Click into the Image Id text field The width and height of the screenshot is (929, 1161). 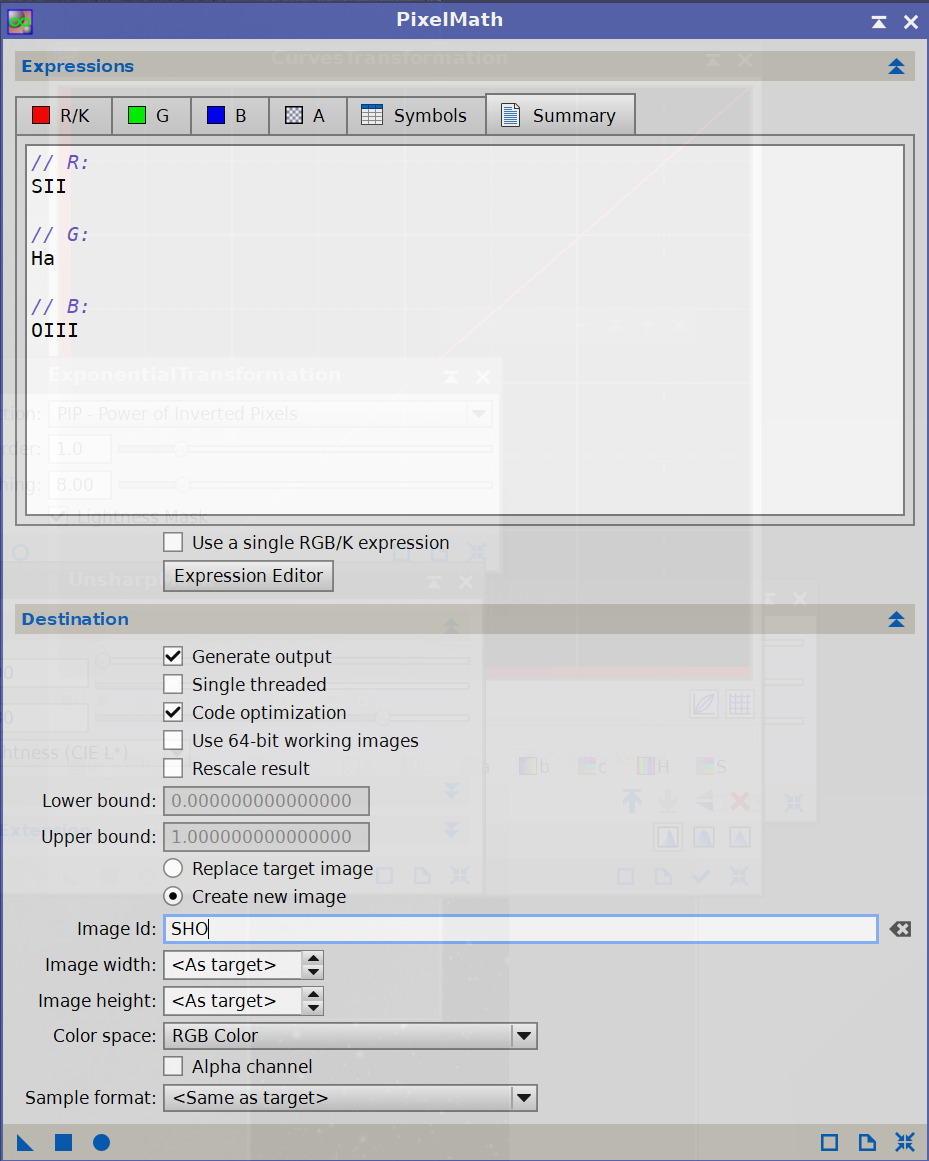pos(520,929)
